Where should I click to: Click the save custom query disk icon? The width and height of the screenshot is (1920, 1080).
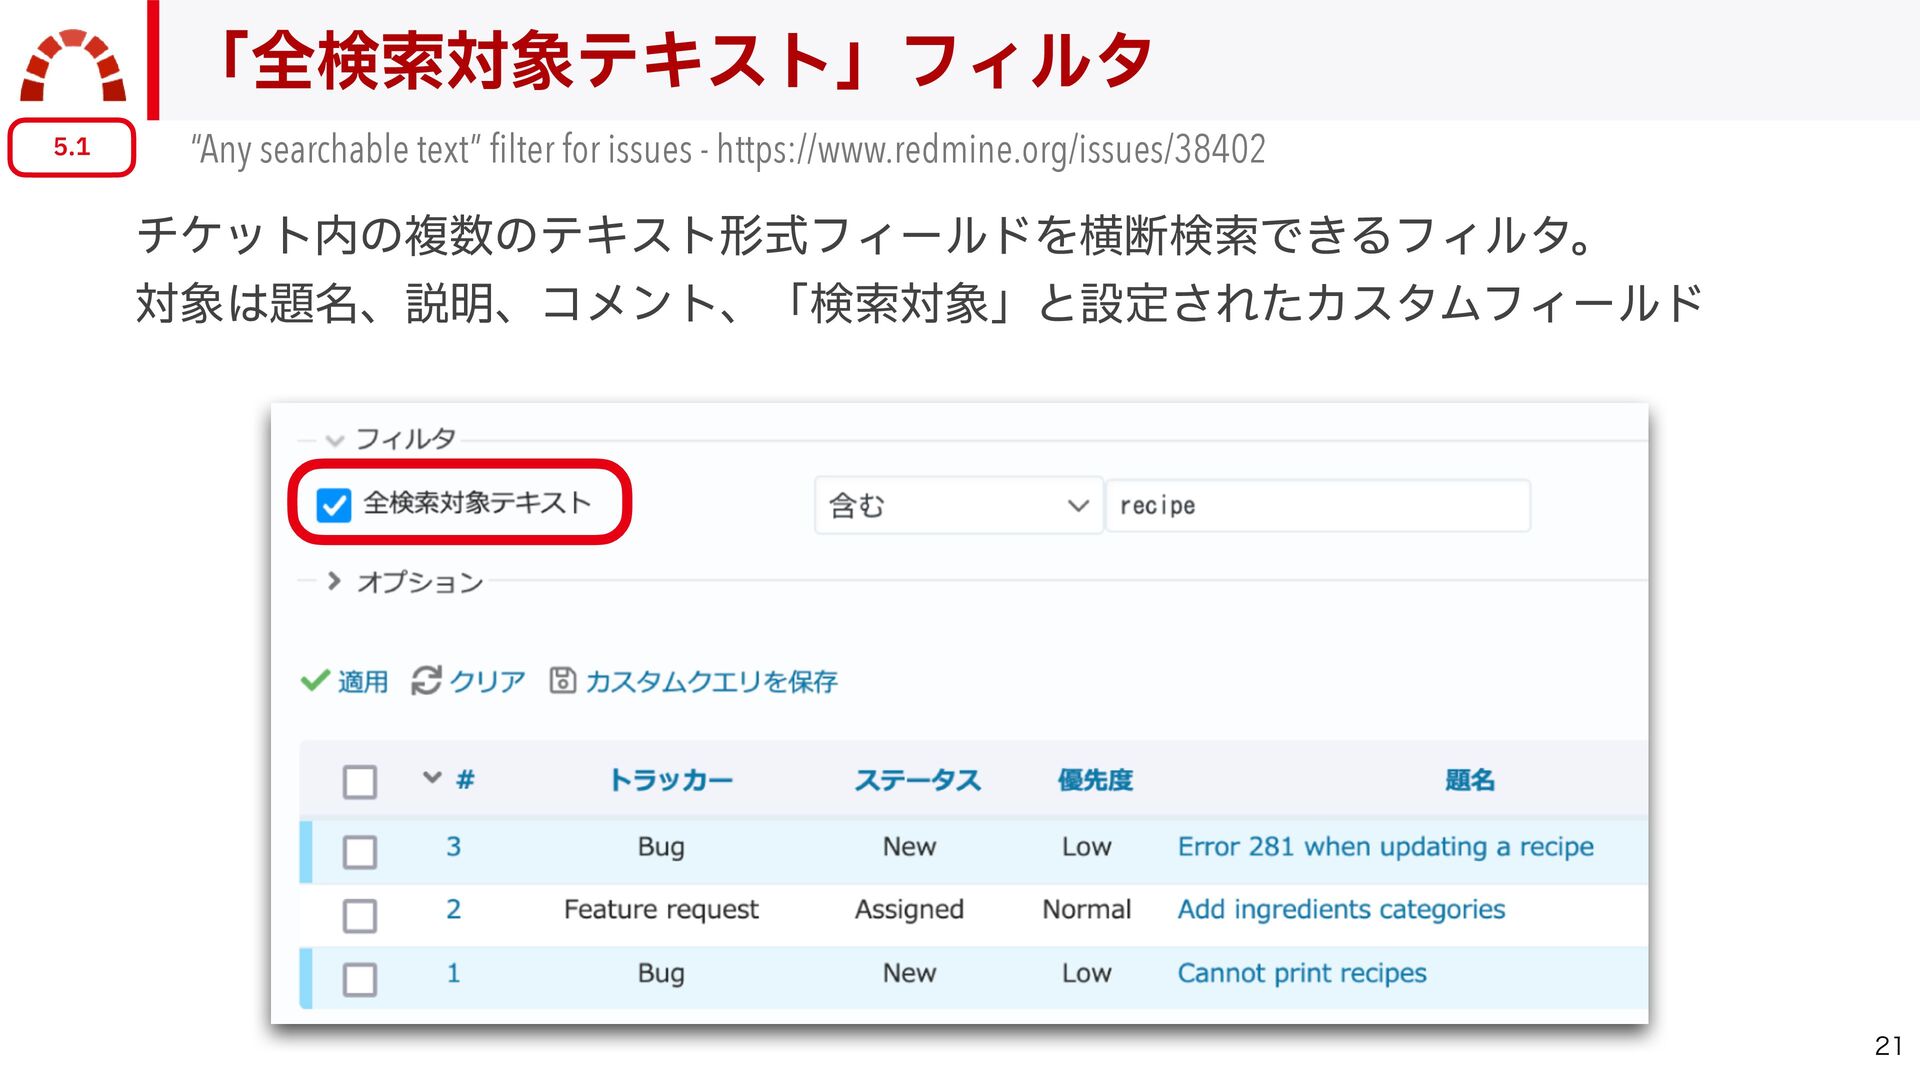(562, 681)
